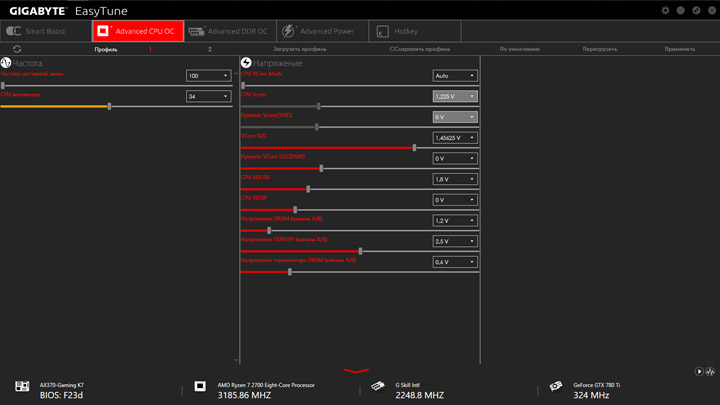The width and height of the screenshot is (720, 405).
Task: Open the CPU Vcore dropdown showing 1,225 V
Action: pyautogui.click(x=455, y=96)
